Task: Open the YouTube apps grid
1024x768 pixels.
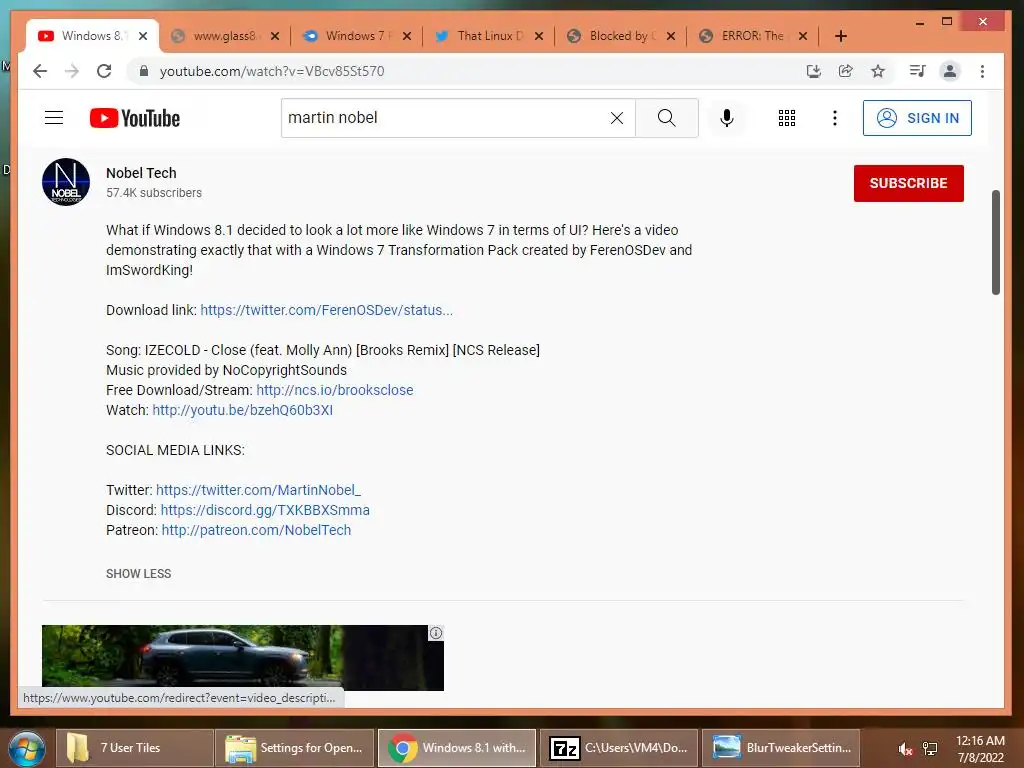Action: click(787, 118)
